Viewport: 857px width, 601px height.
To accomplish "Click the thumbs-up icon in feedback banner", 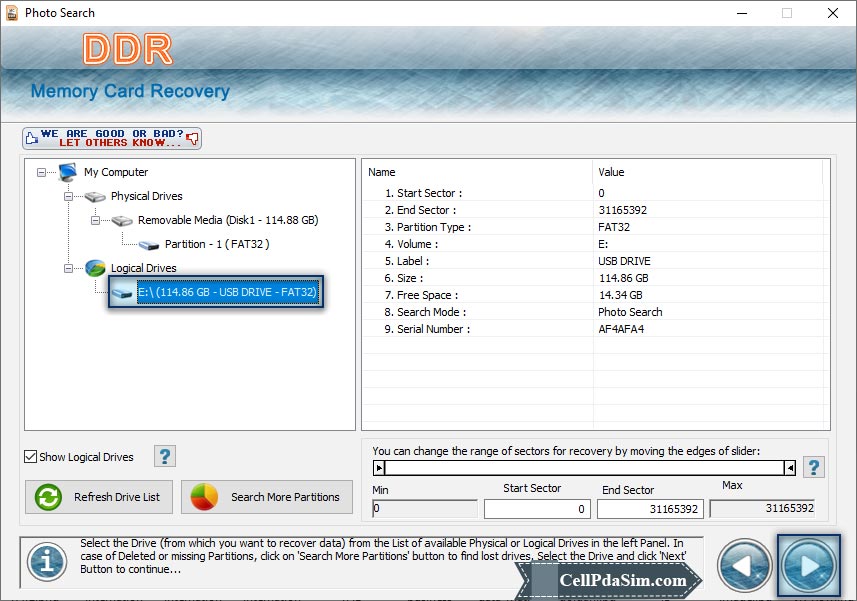I will 32,138.
